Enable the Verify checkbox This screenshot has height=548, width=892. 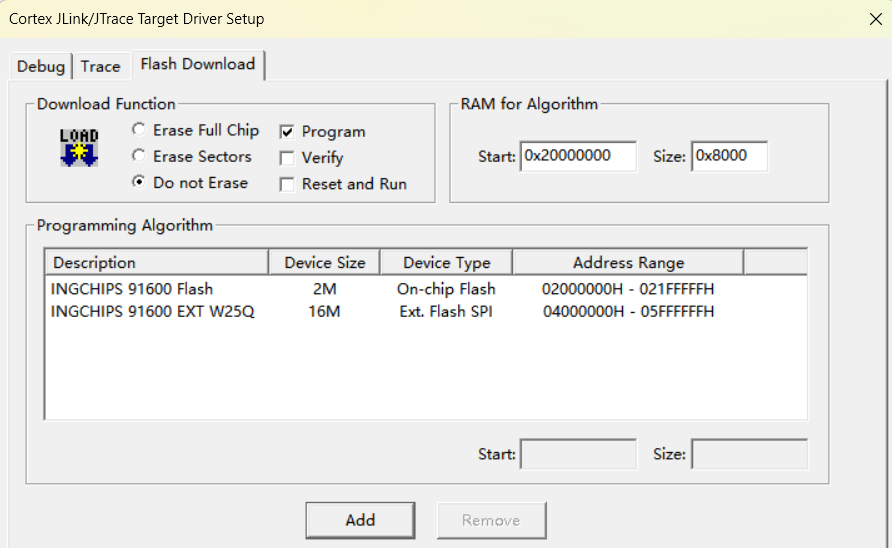(x=287, y=158)
